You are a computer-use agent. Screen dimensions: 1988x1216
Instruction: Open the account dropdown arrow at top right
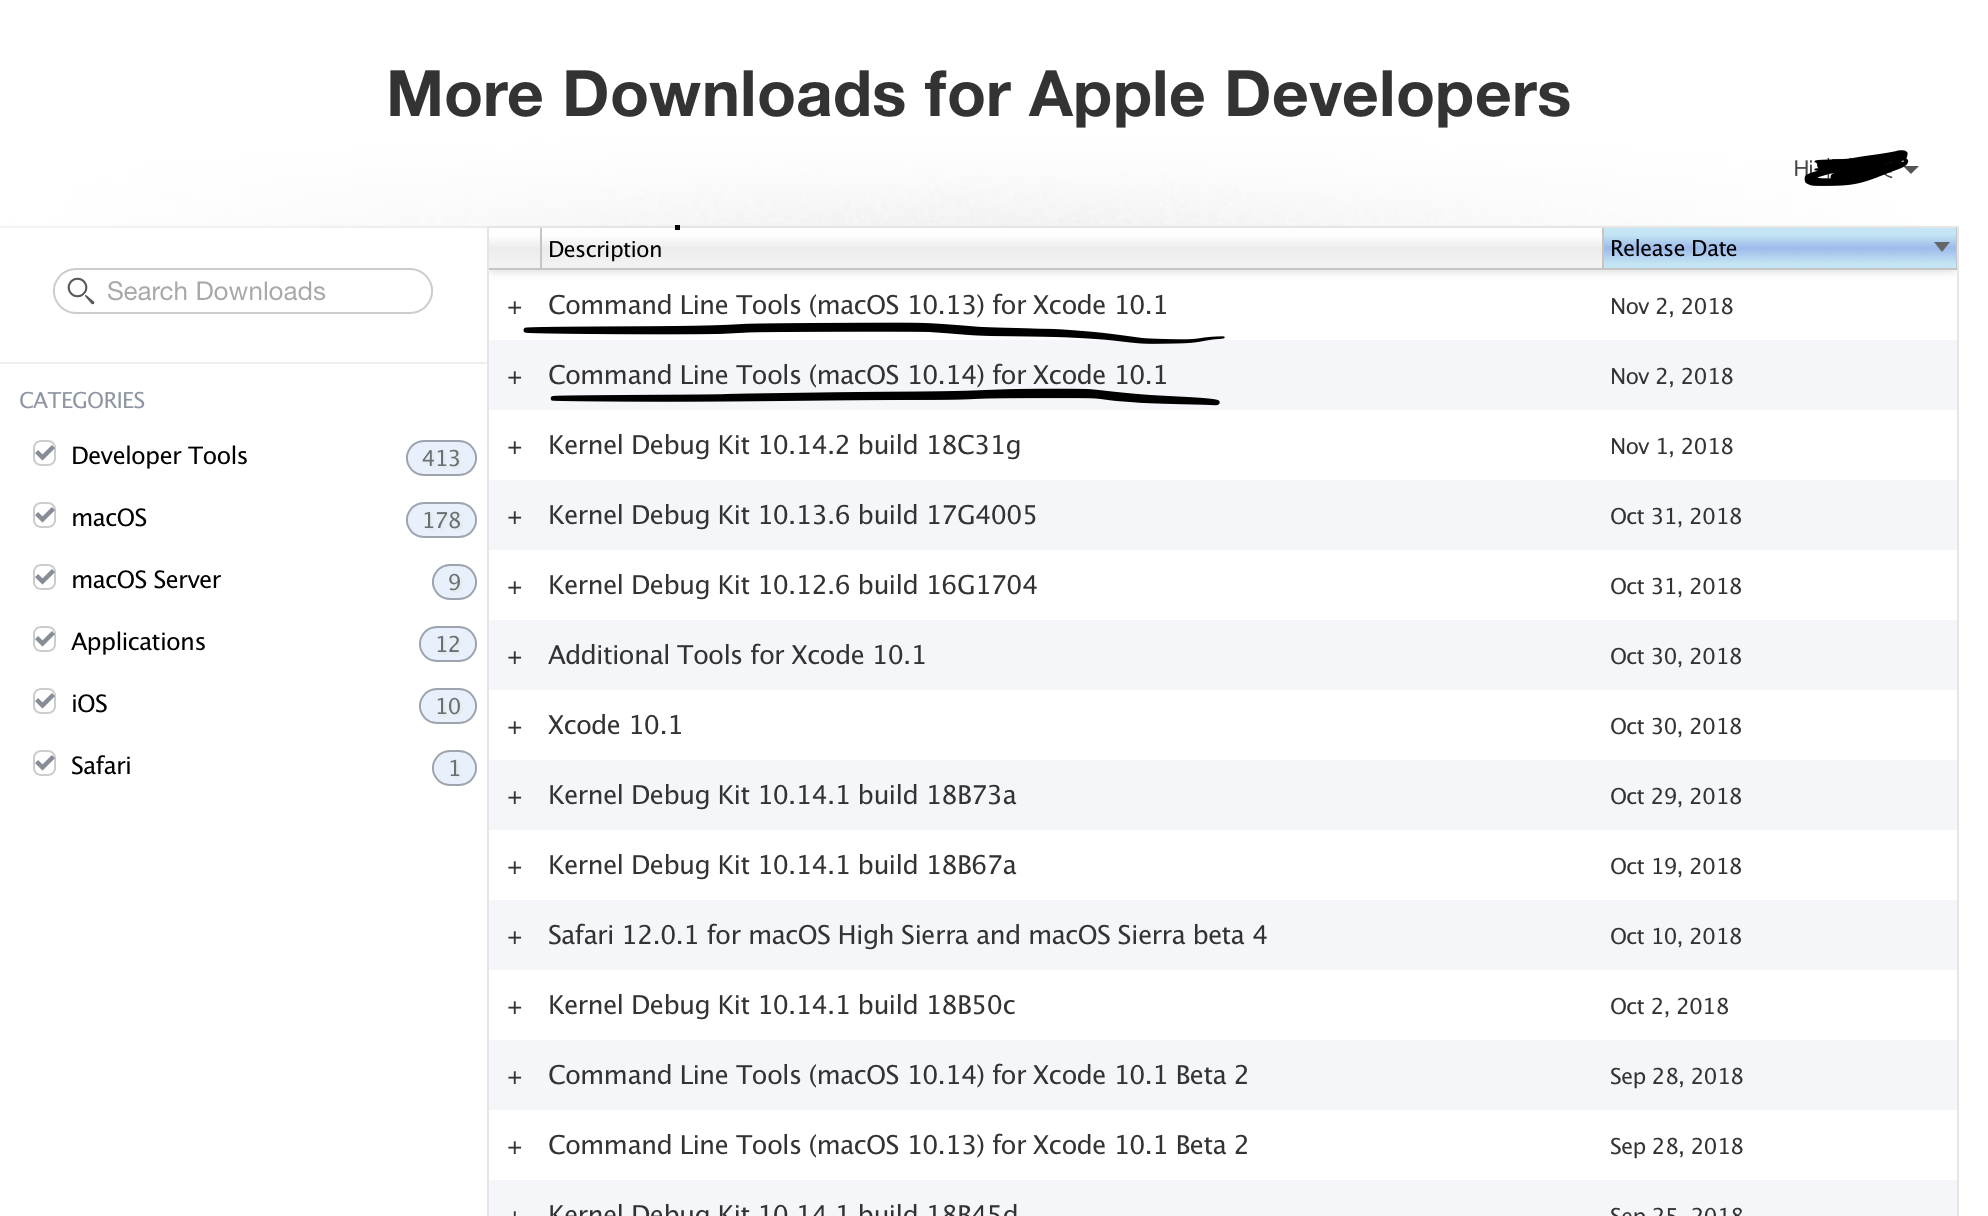(1911, 170)
